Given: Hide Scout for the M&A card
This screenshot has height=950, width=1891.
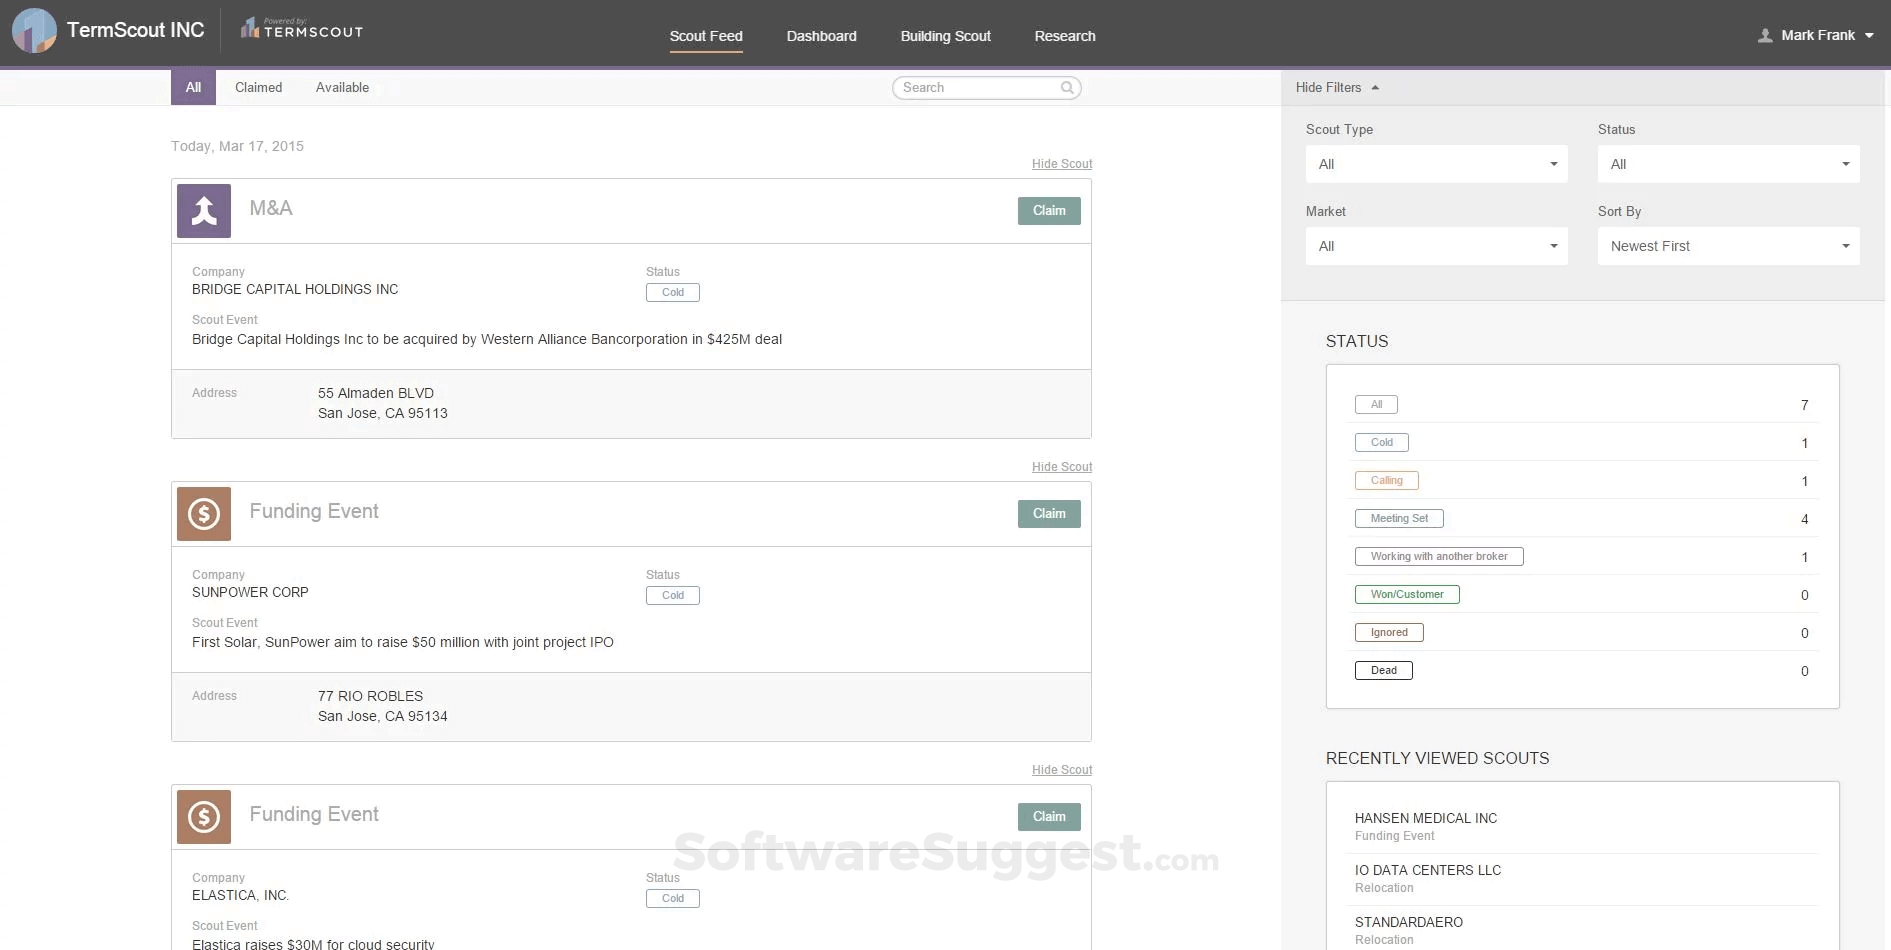Looking at the screenshot, I should pos(1062,164).
